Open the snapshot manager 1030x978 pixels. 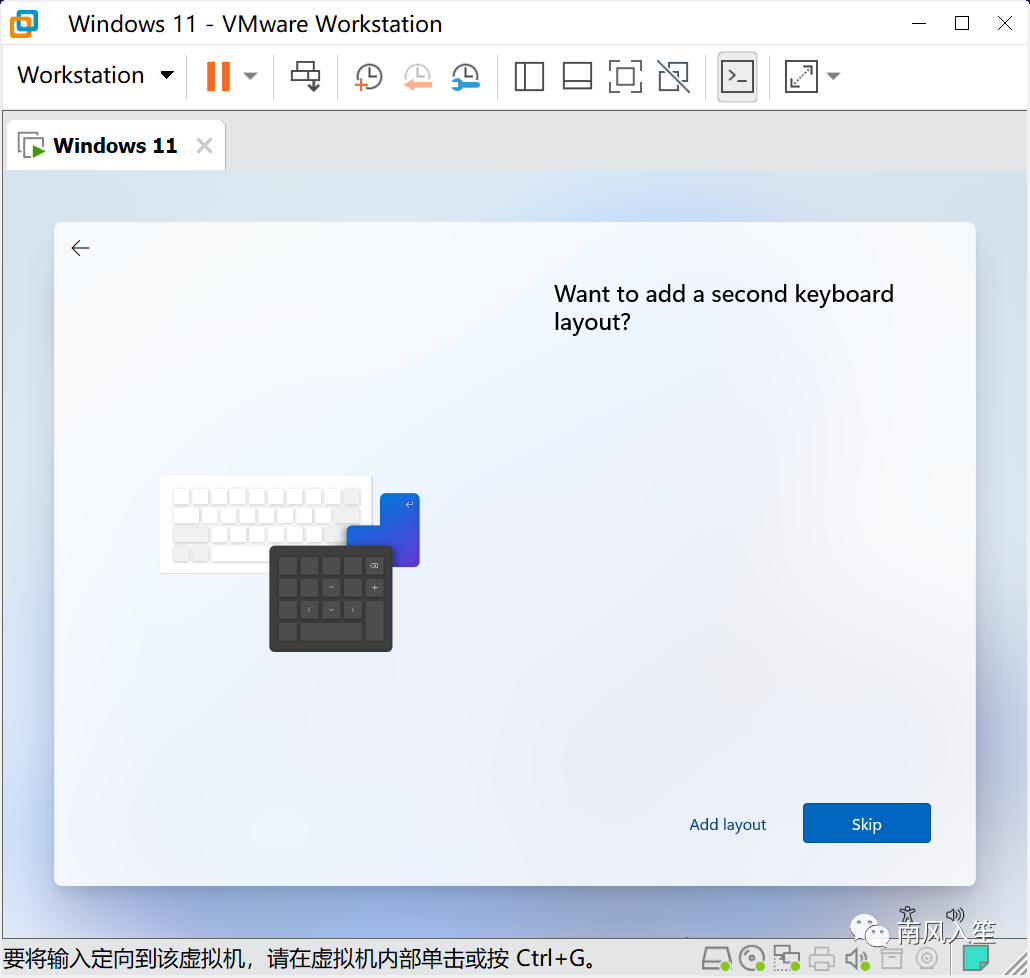click(466, 76)
